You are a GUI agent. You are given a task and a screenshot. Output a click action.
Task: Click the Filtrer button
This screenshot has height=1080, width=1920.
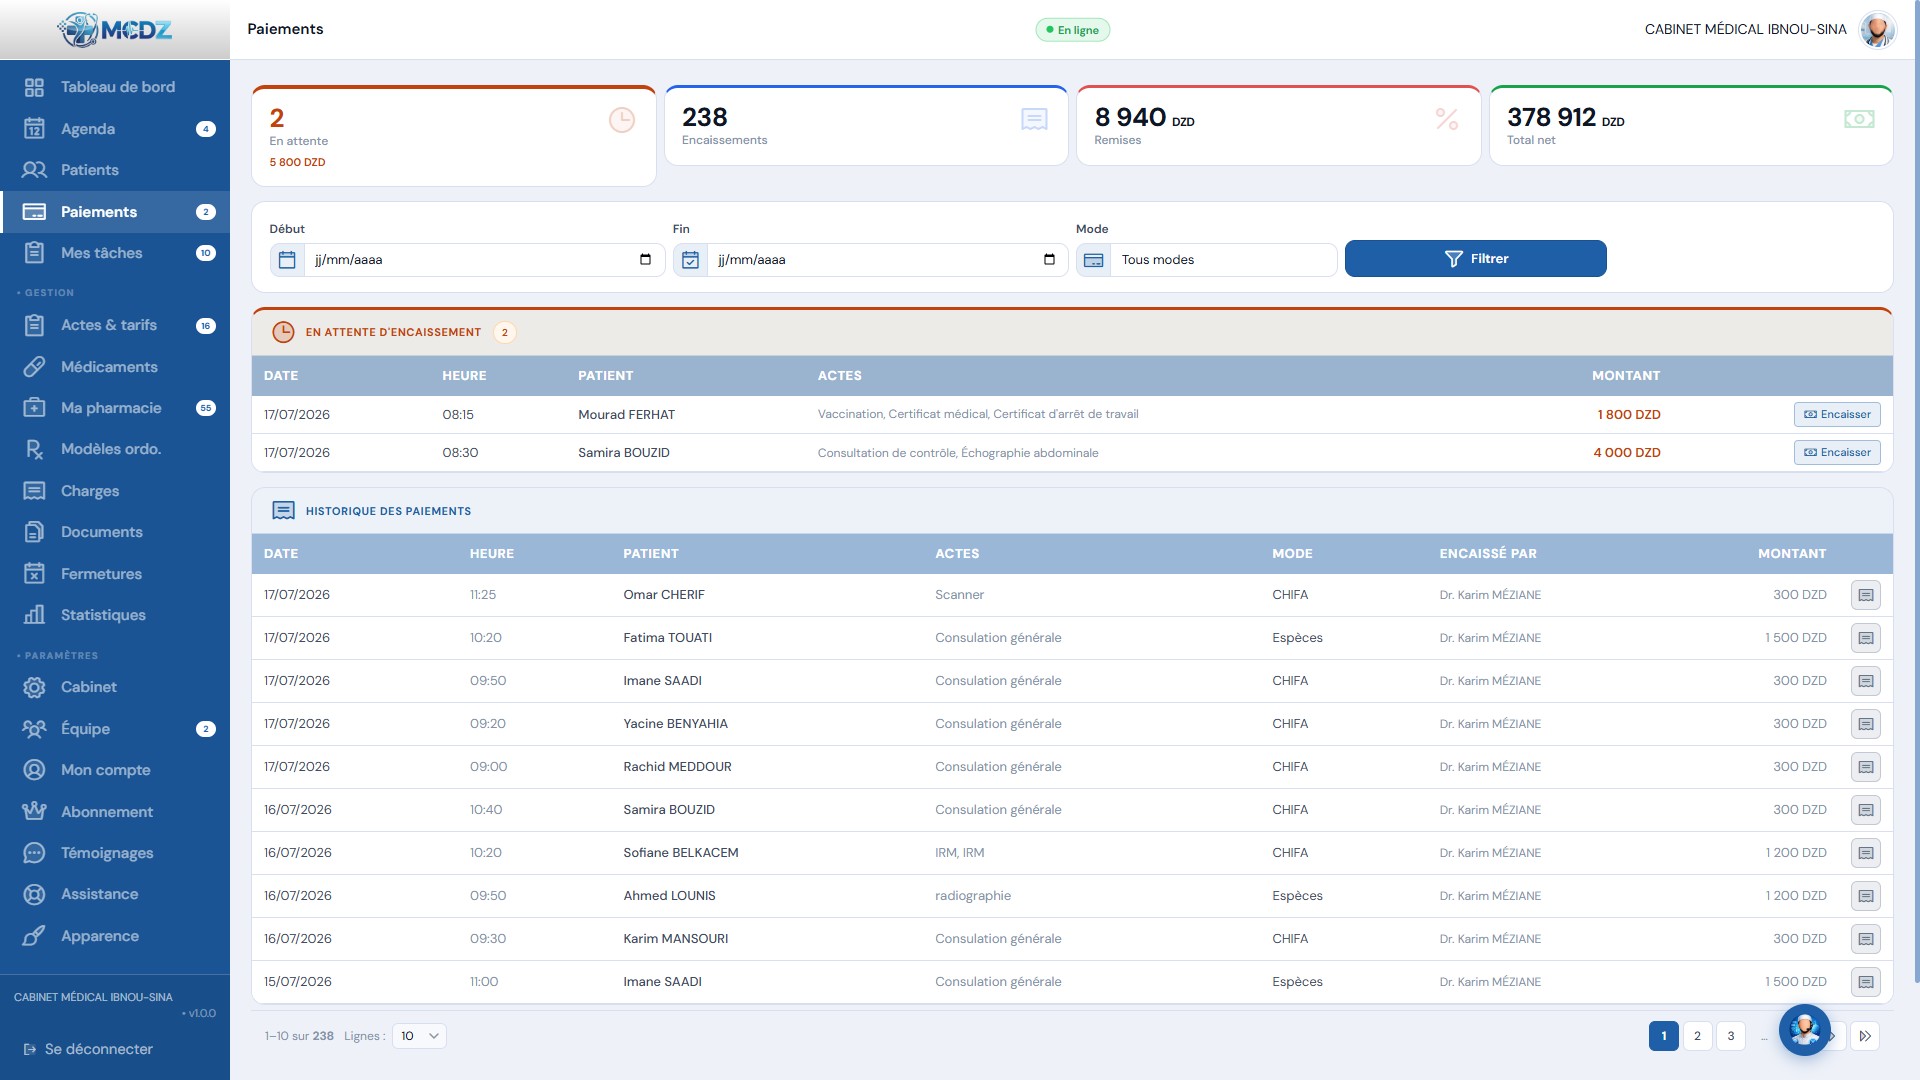[1475, 259]
